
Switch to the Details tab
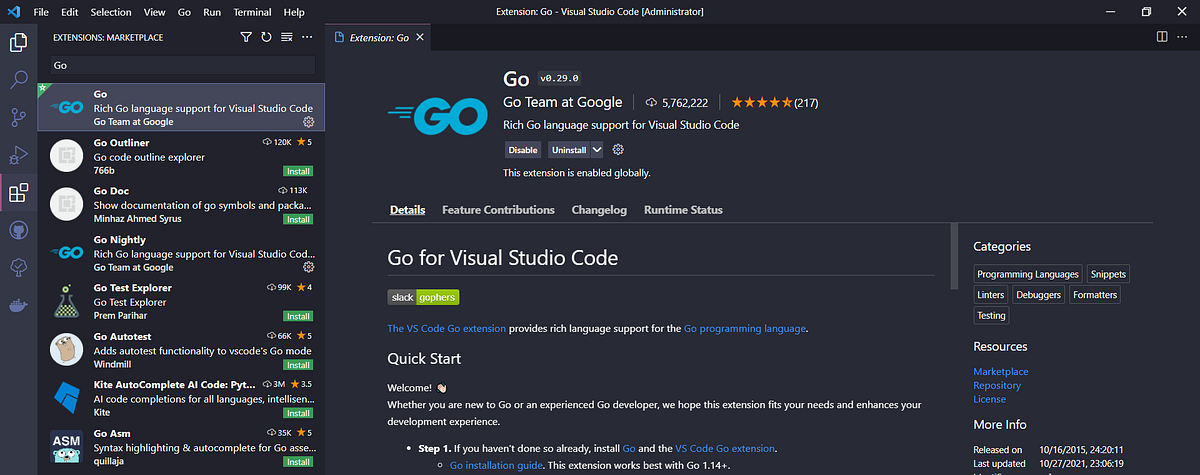click(407, 210)
